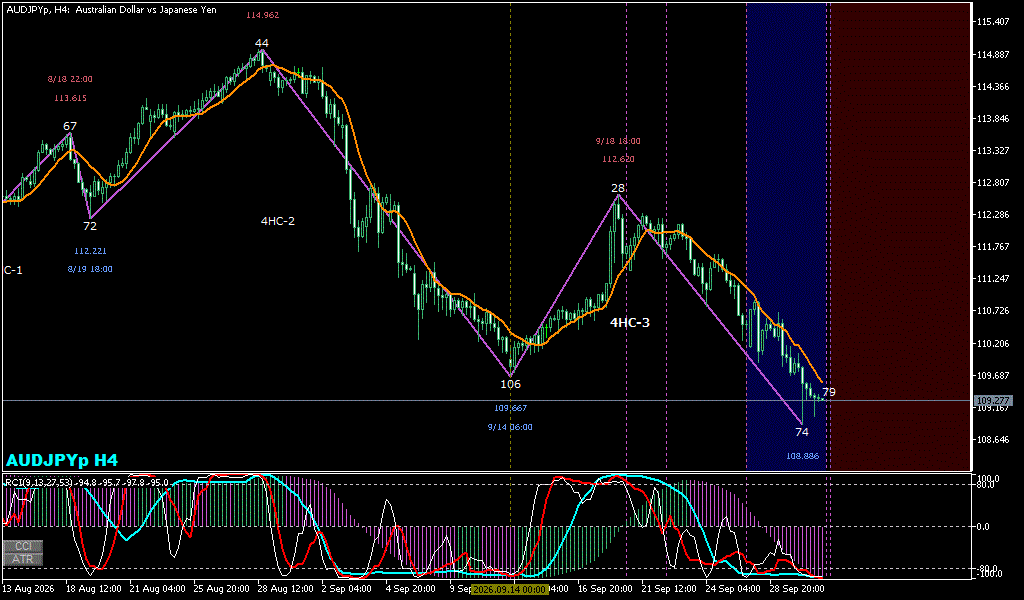This screenshot has height=600, width=1024.
Task: Click the '25 Aug 20:00' time axis label
Action: point(221,588)
